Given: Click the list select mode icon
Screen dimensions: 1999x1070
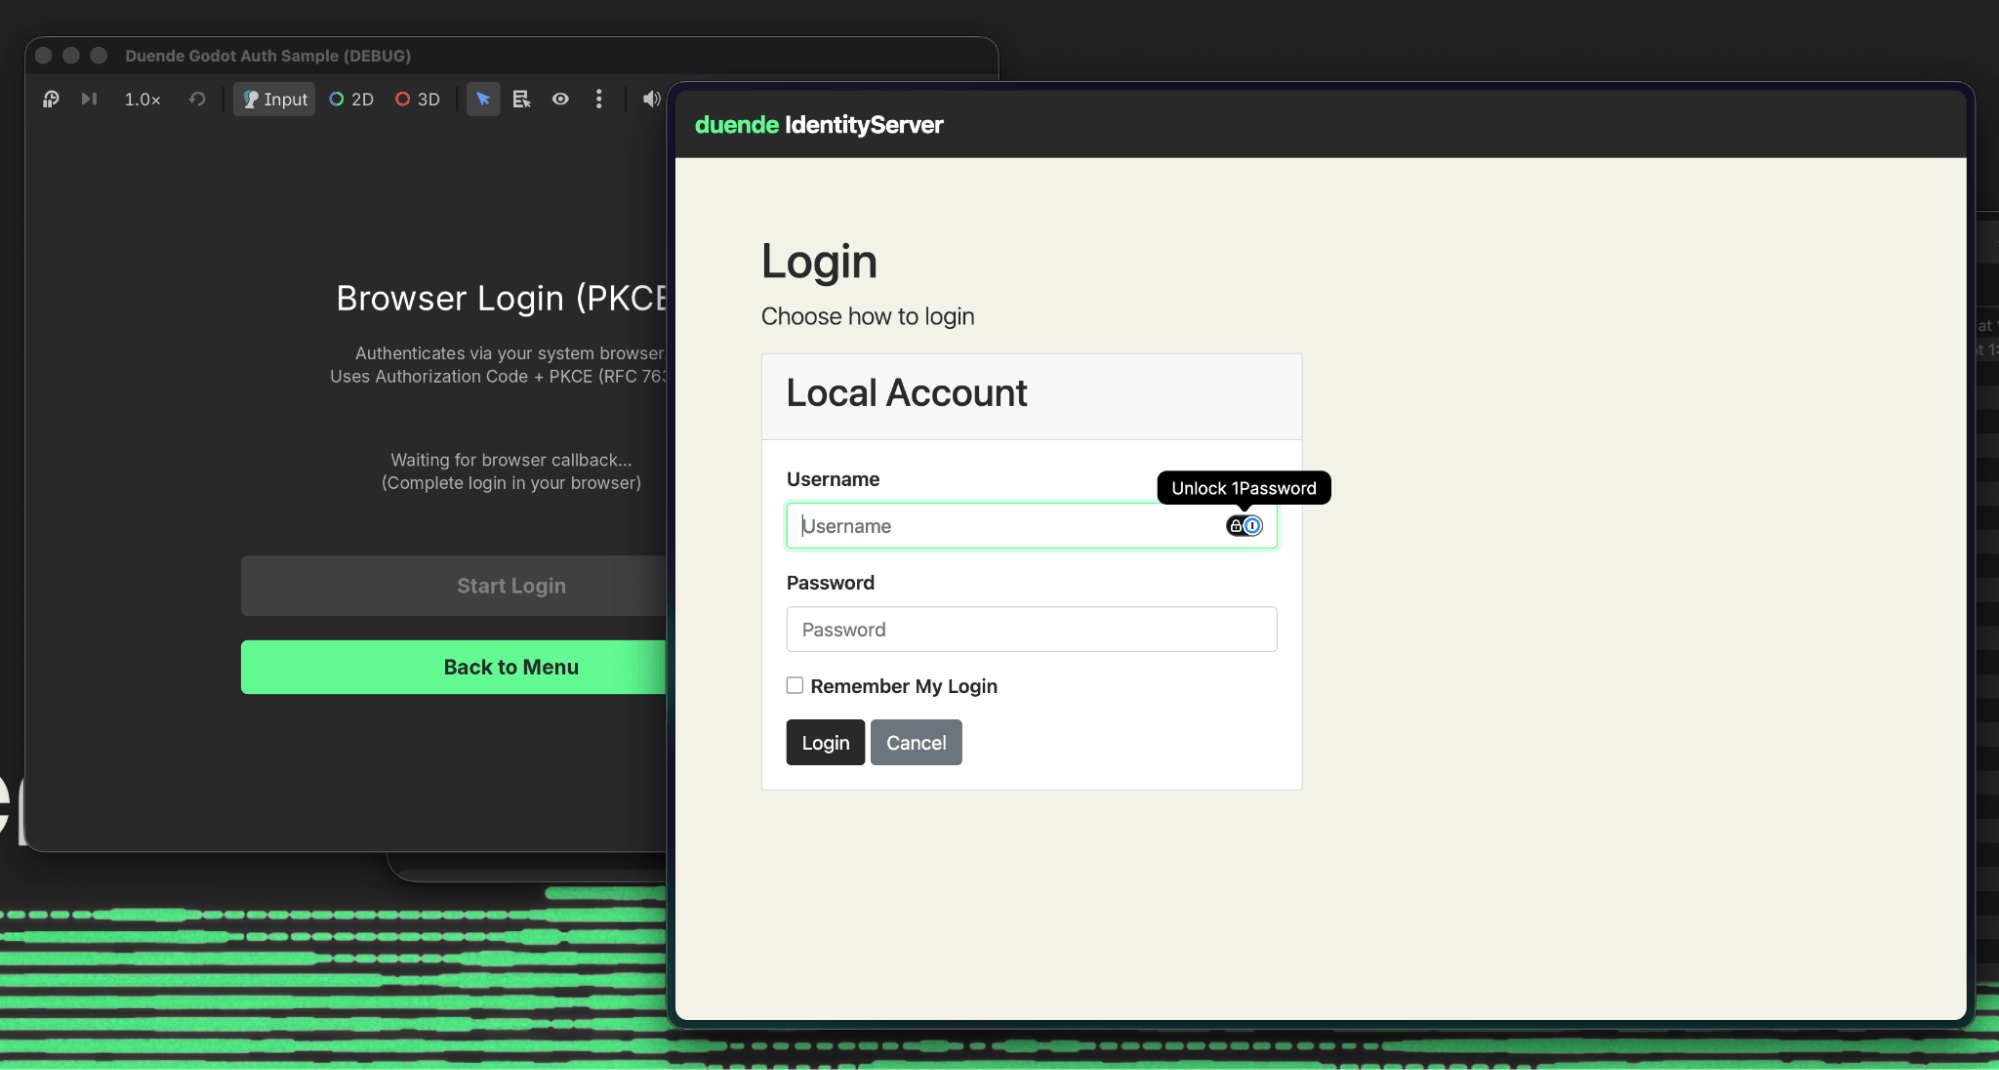Looking at the screenshot, I should click(521, 99).
